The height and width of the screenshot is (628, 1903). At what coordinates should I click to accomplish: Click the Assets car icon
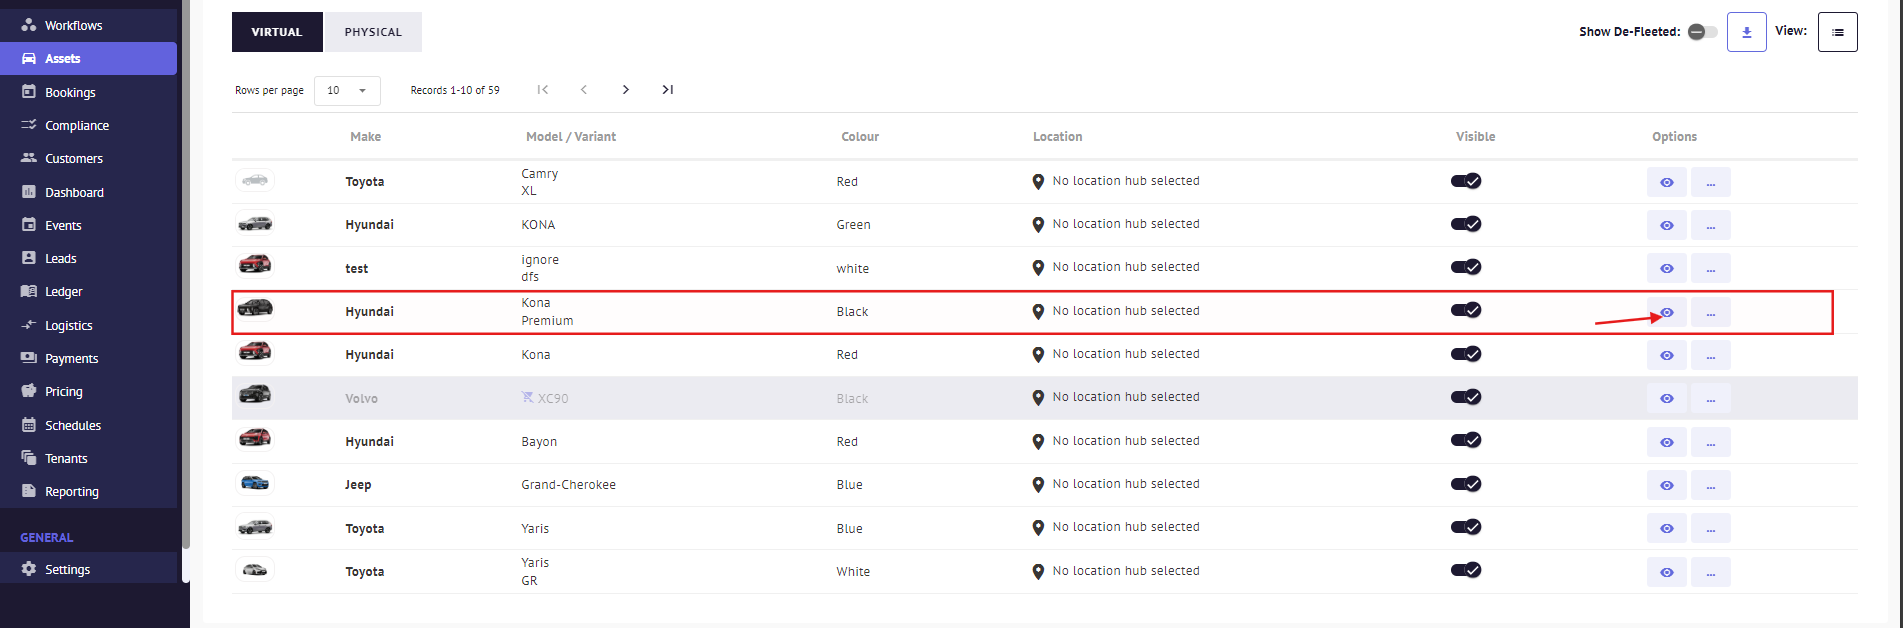click(x=29, y=58)
